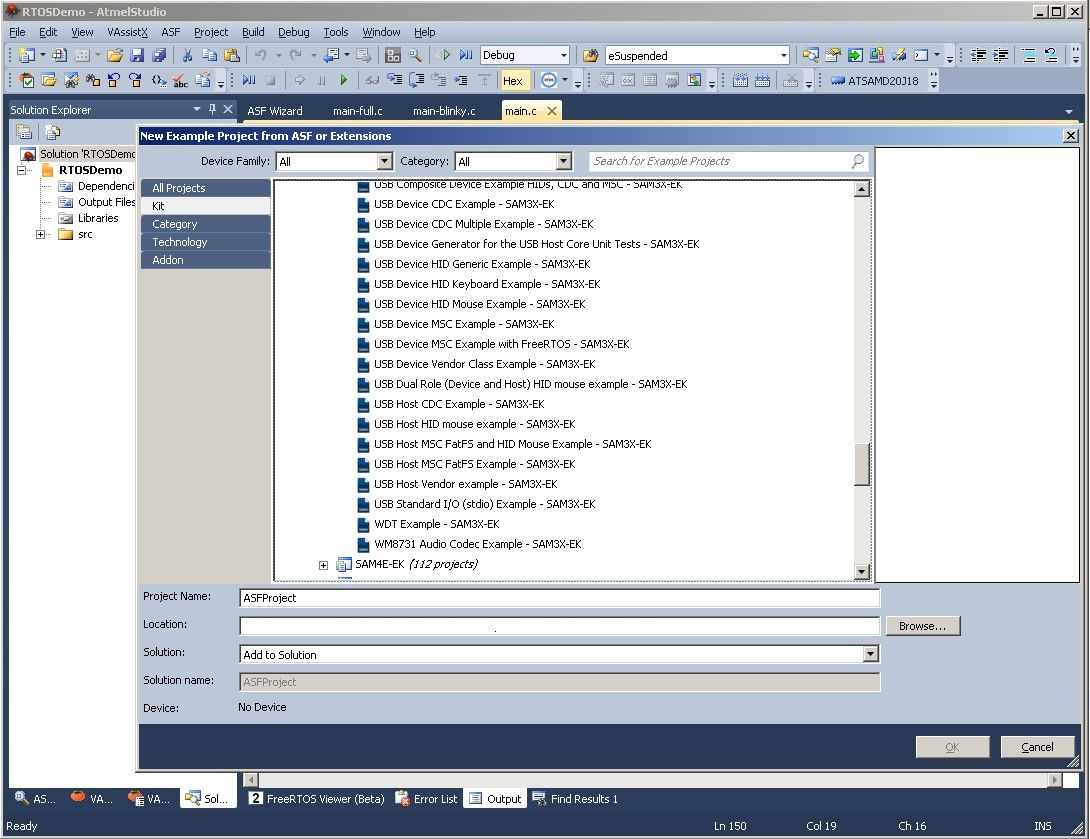The image size is (1090, 839).
Task: Open the document tabs overflow dropdown
Action: [1068, 111]
